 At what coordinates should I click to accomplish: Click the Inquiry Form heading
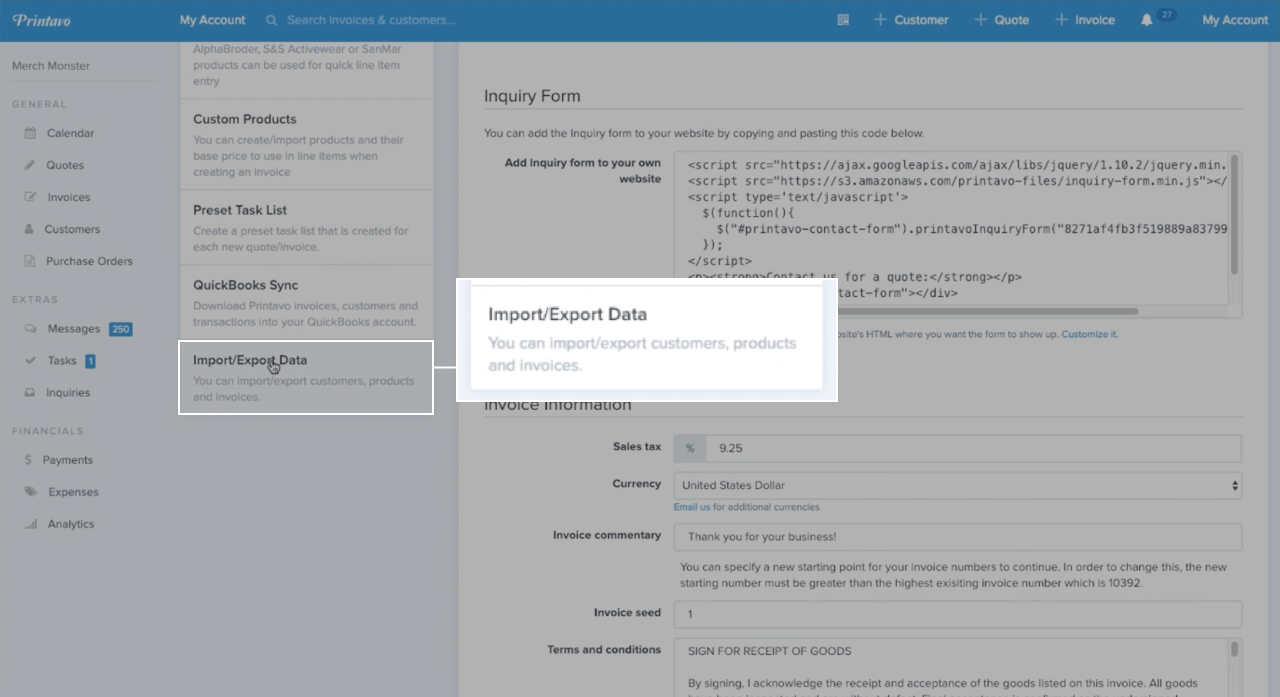[x=532, y=96]
